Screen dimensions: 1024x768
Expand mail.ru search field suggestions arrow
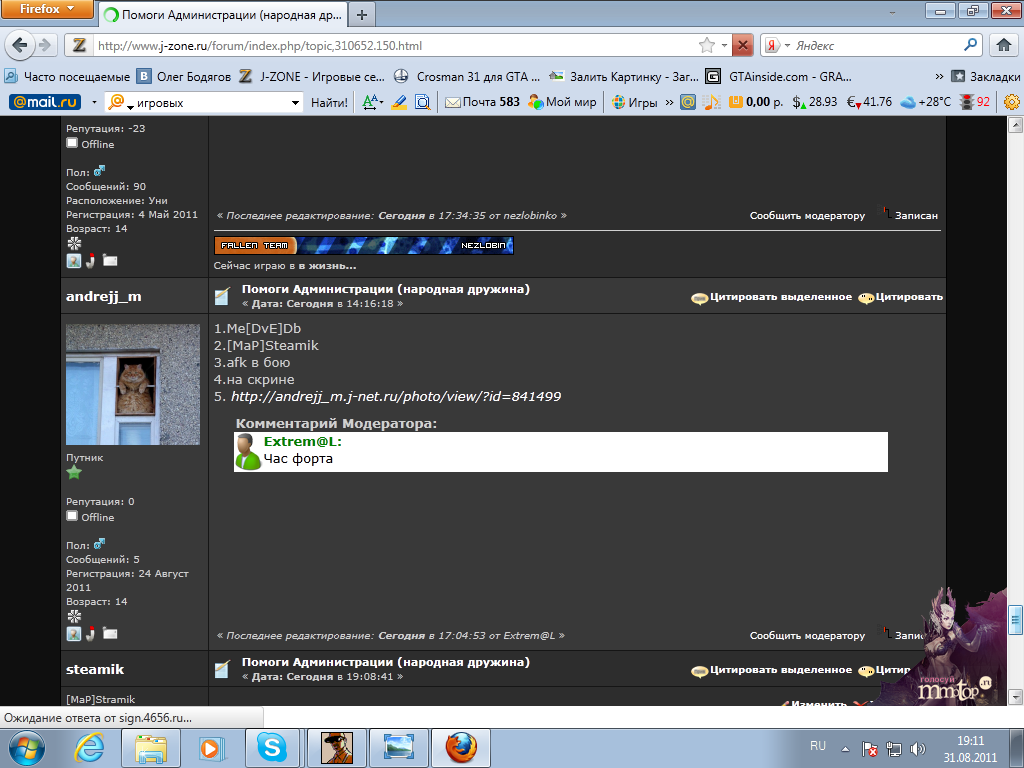295,103
